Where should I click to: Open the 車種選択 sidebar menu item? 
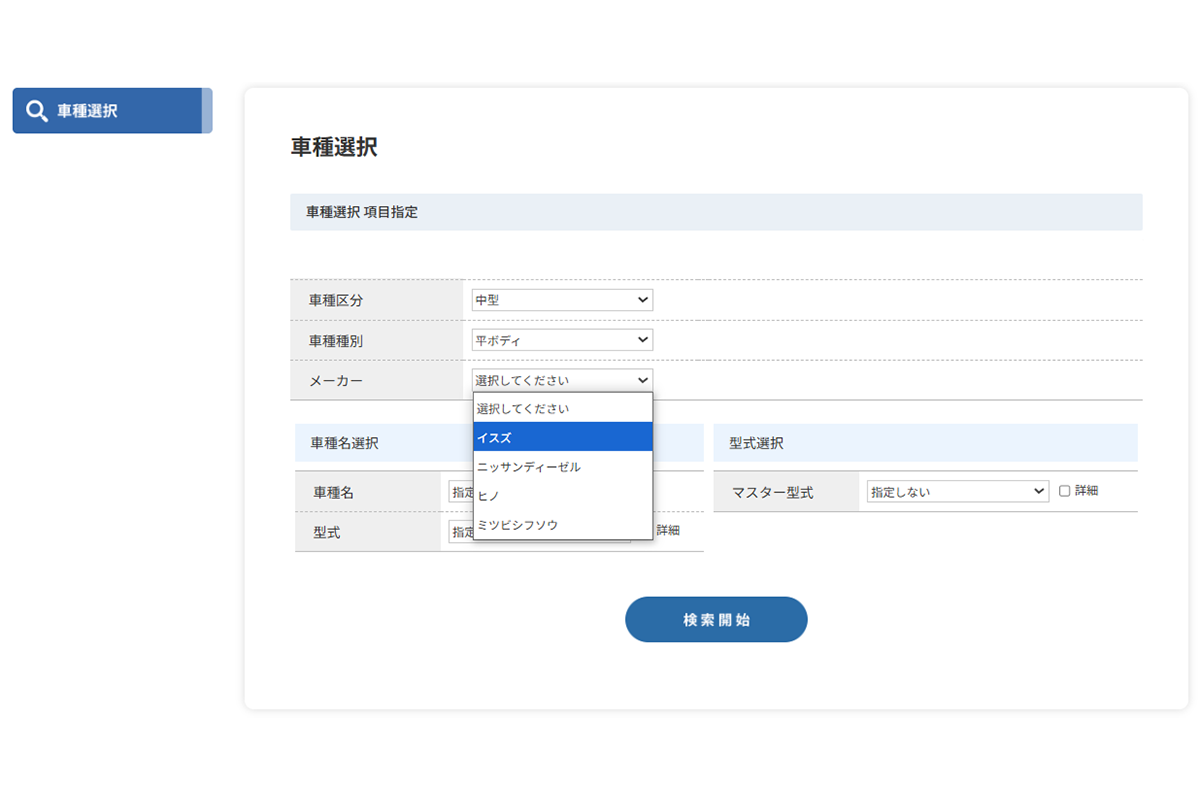coord(112,111)
